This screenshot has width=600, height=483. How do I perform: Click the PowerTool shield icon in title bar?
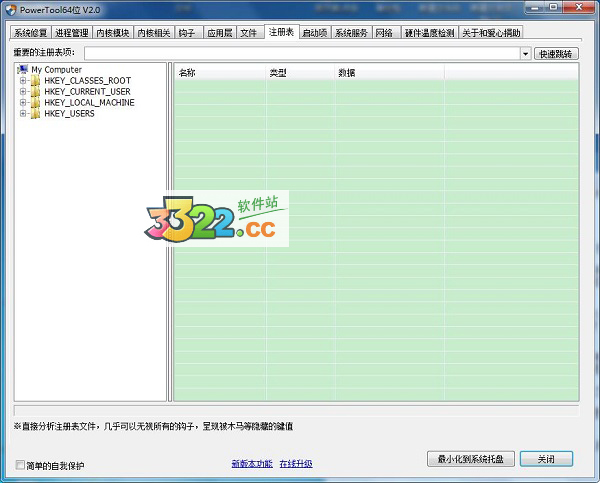(11, 10)
